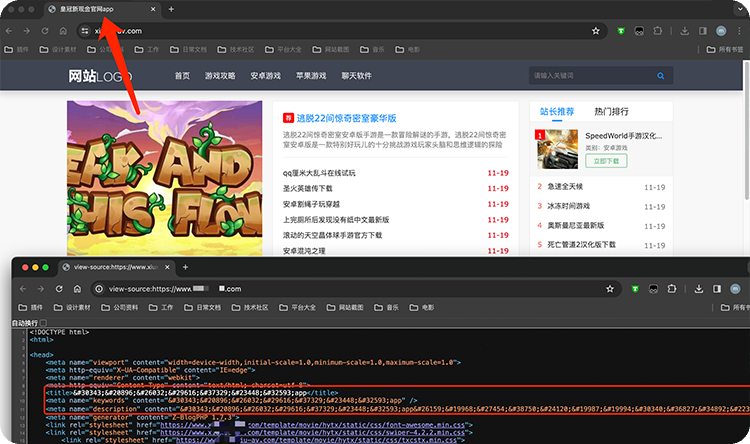
Task: Star the page in the view-source window
Action: coord(610,289)
